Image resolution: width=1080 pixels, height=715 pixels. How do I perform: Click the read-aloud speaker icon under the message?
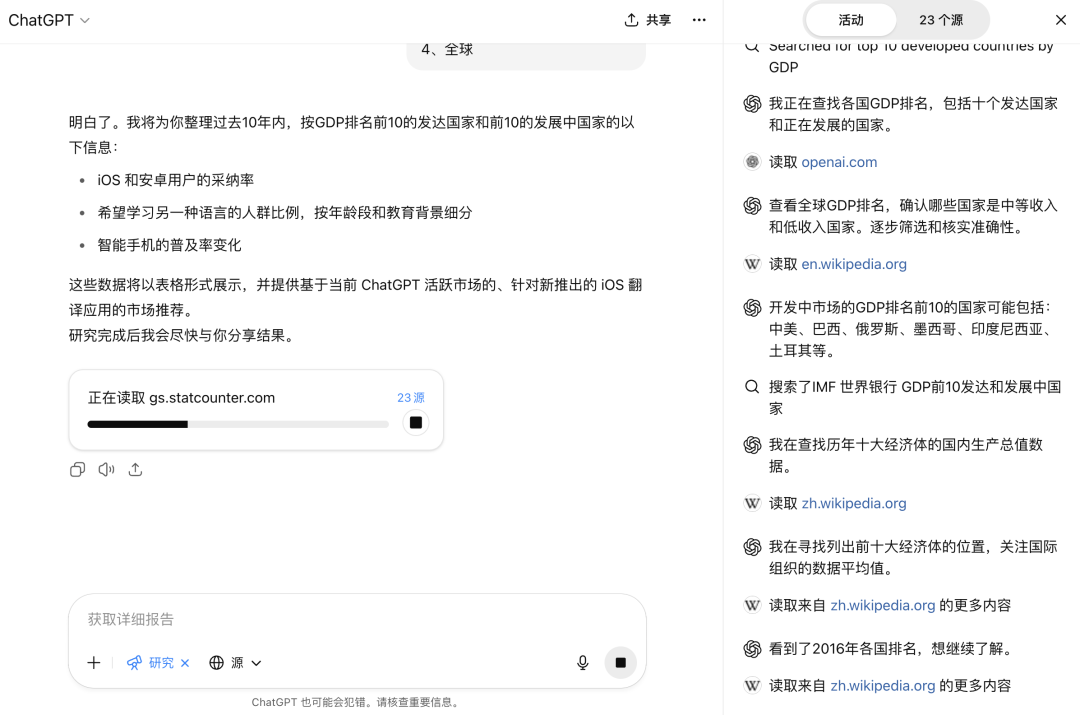point(106,469)
